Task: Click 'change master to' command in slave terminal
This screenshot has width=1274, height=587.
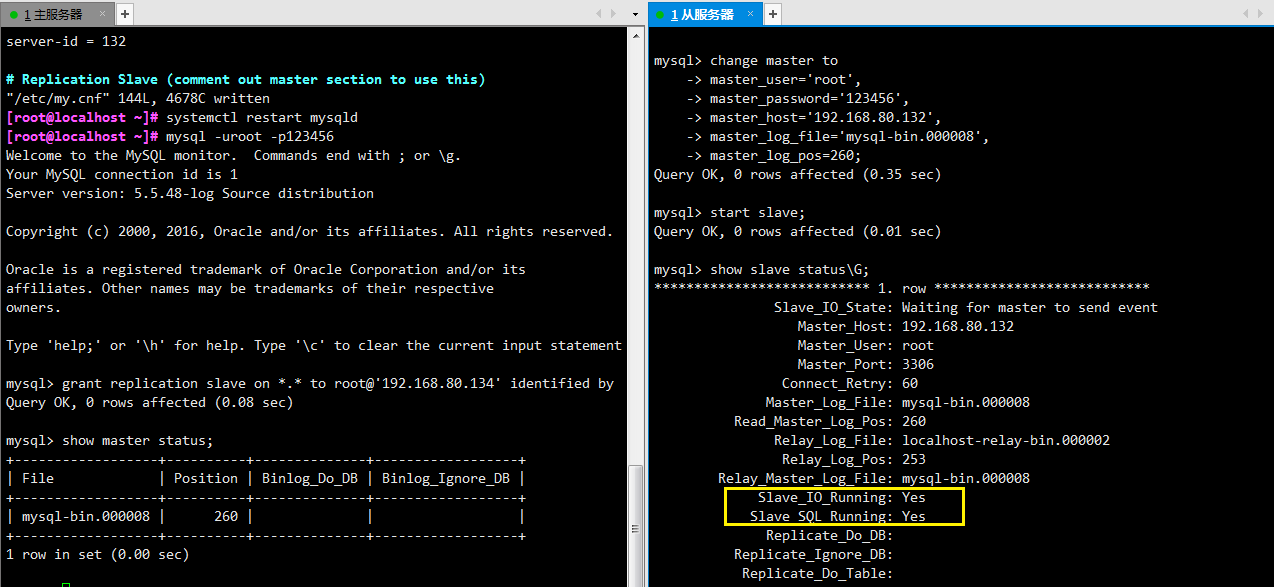Action: coord(774,60)
